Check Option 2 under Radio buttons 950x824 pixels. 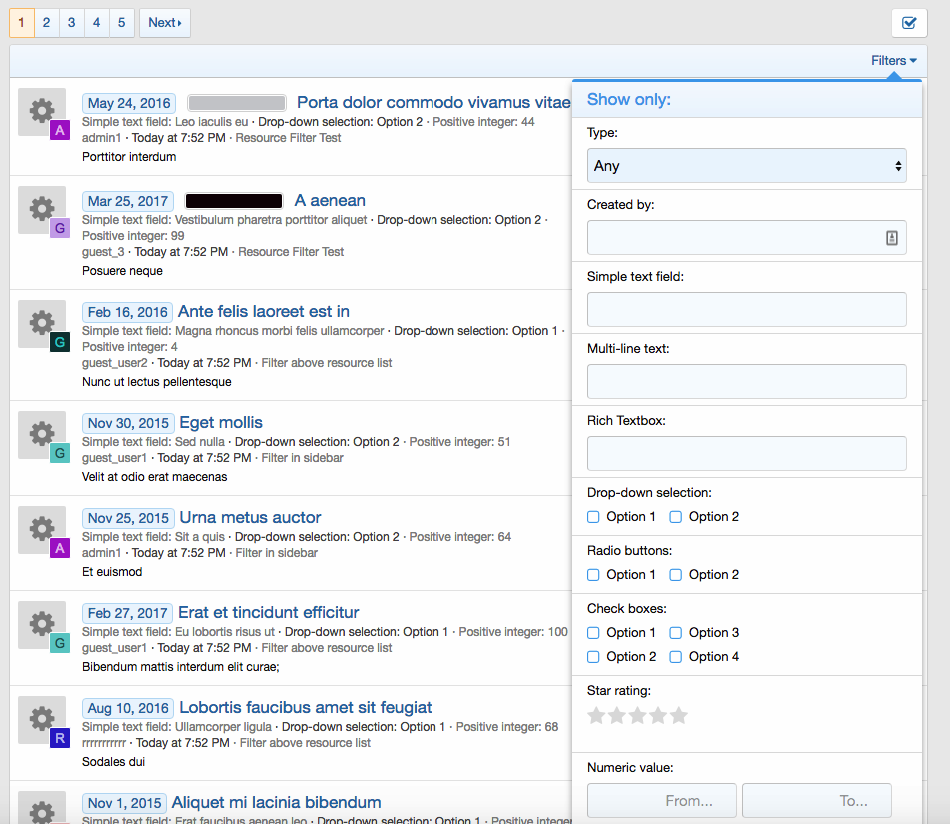point(676,575)
